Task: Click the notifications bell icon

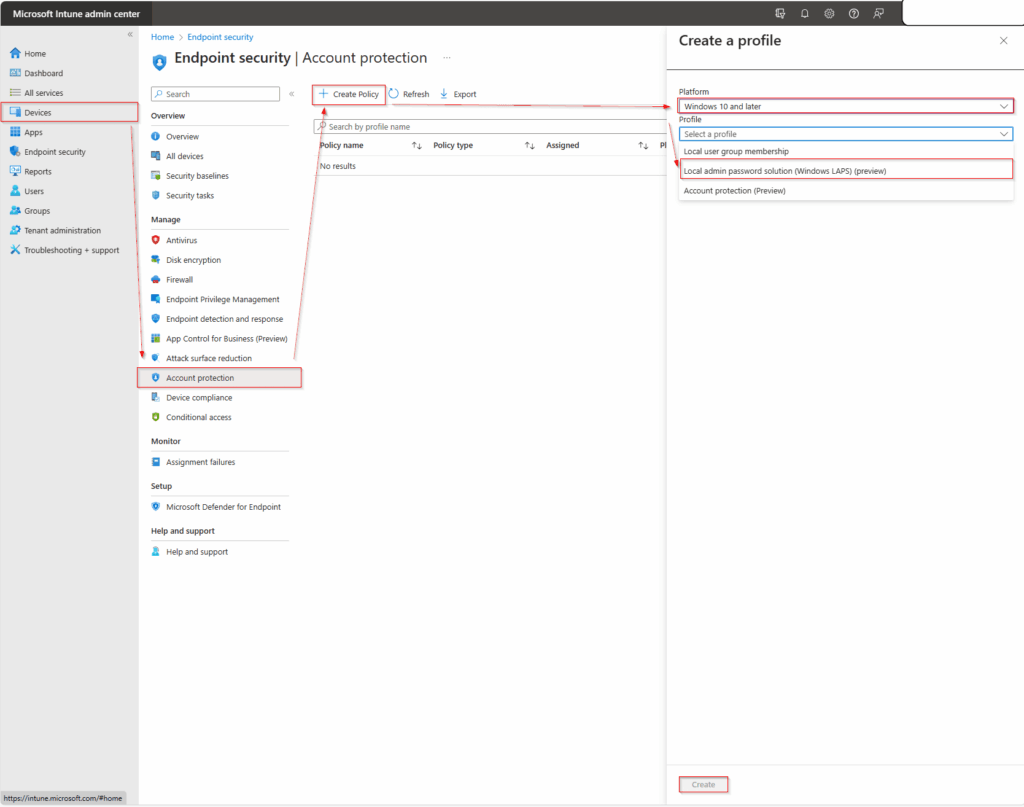Action: (805, 14)
